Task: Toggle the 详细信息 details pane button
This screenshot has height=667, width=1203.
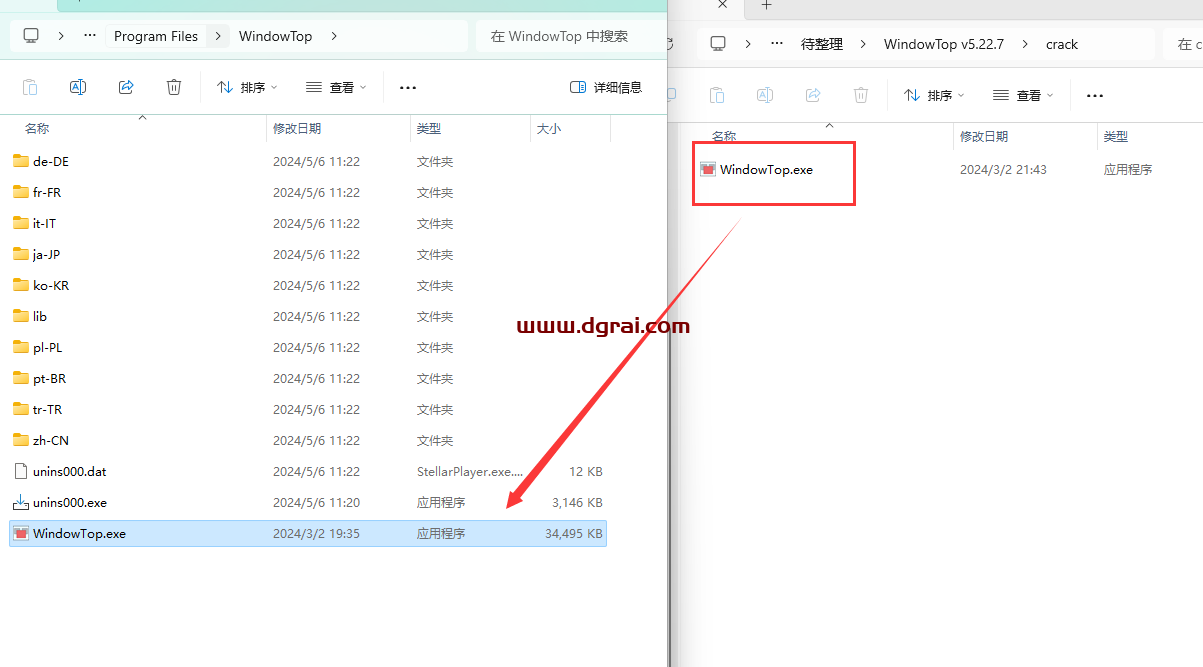Action: click(x=606, y=87)
